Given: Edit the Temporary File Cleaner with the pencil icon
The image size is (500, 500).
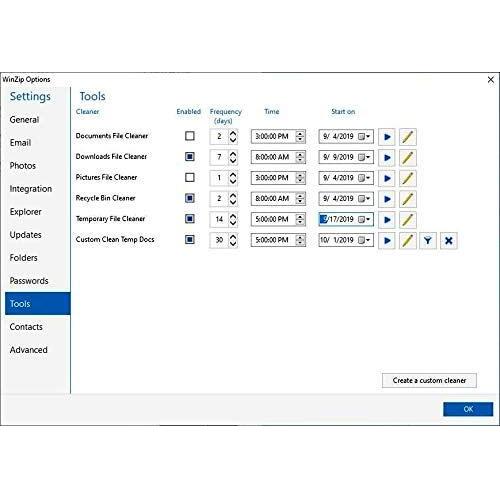Looking at the screenshot, I should coord(408,220).
